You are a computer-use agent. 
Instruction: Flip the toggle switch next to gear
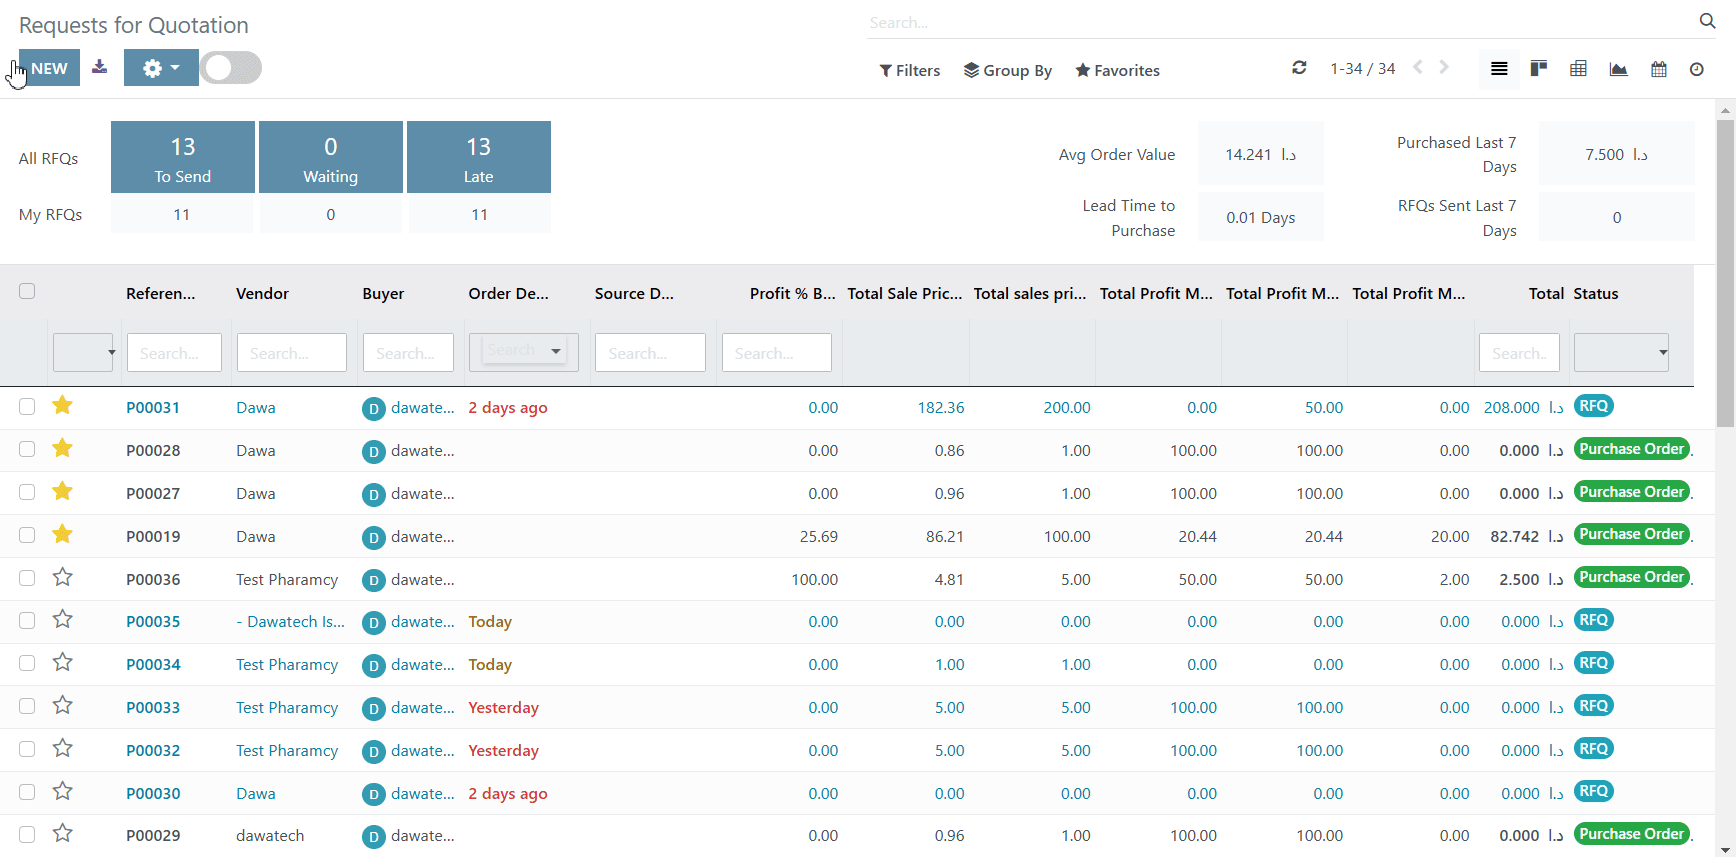coord(231,68)
